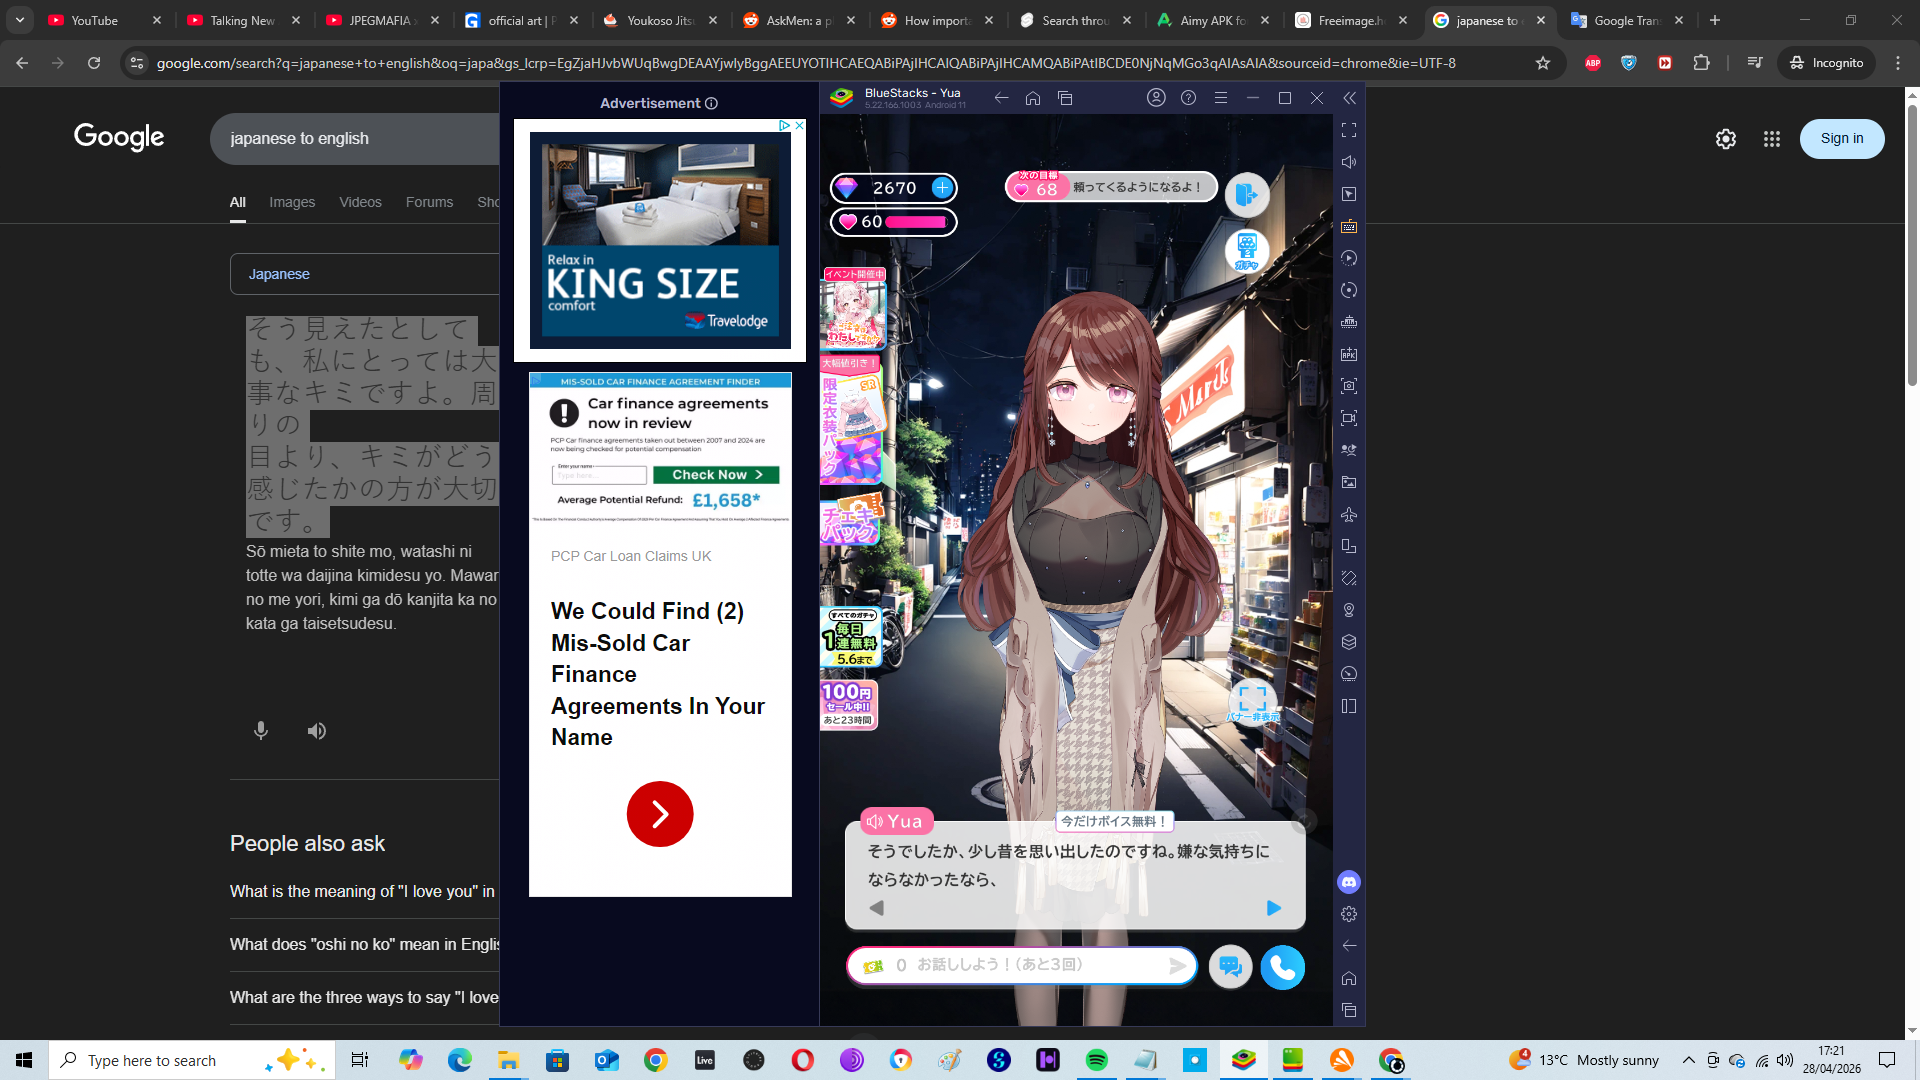This screenshot has height=1080, width=1920.
Task: Collapse the BlueStacks side toolbar
Action: coord(1349,98)
